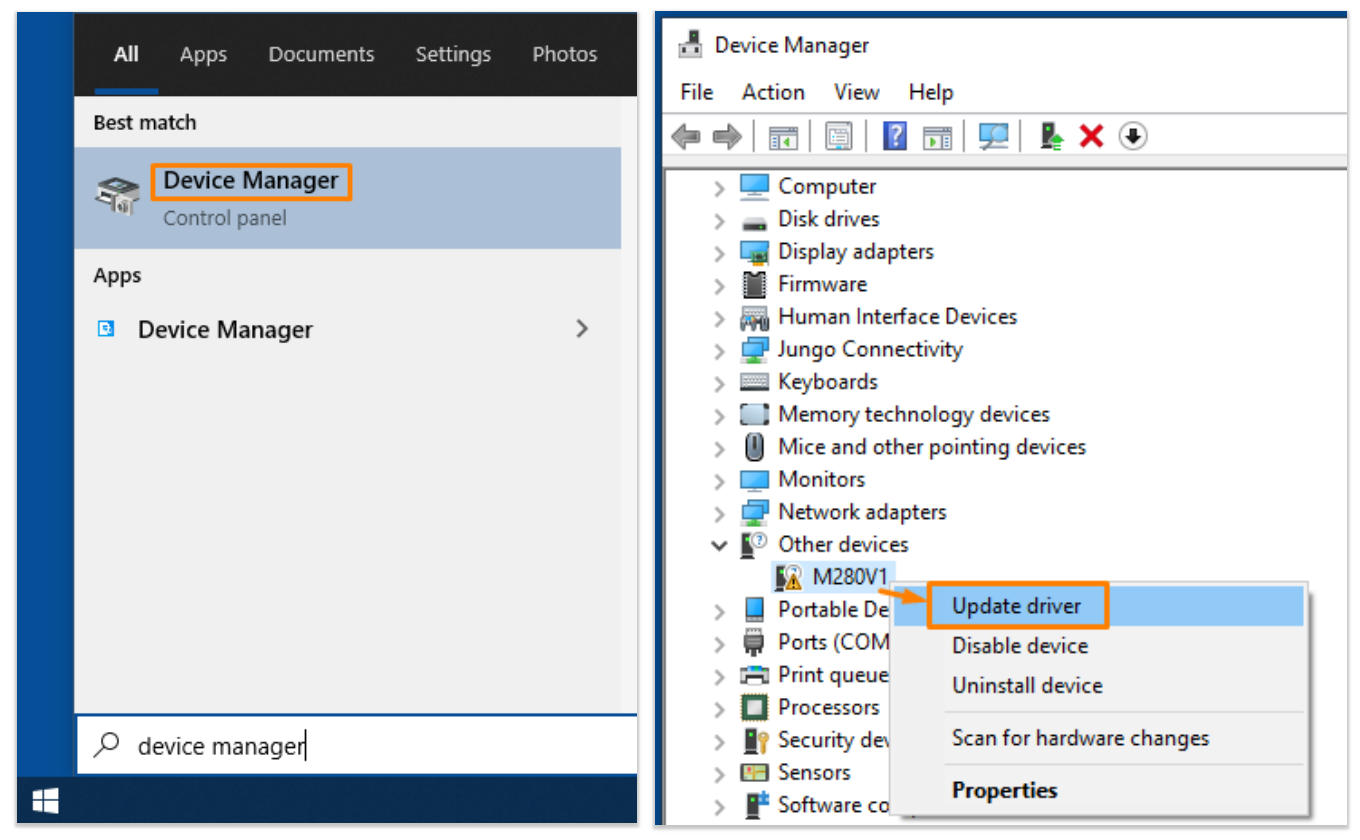
Task: Click the Scan for hardware changes toolbar icon
Action: click(x=993, y=136)
